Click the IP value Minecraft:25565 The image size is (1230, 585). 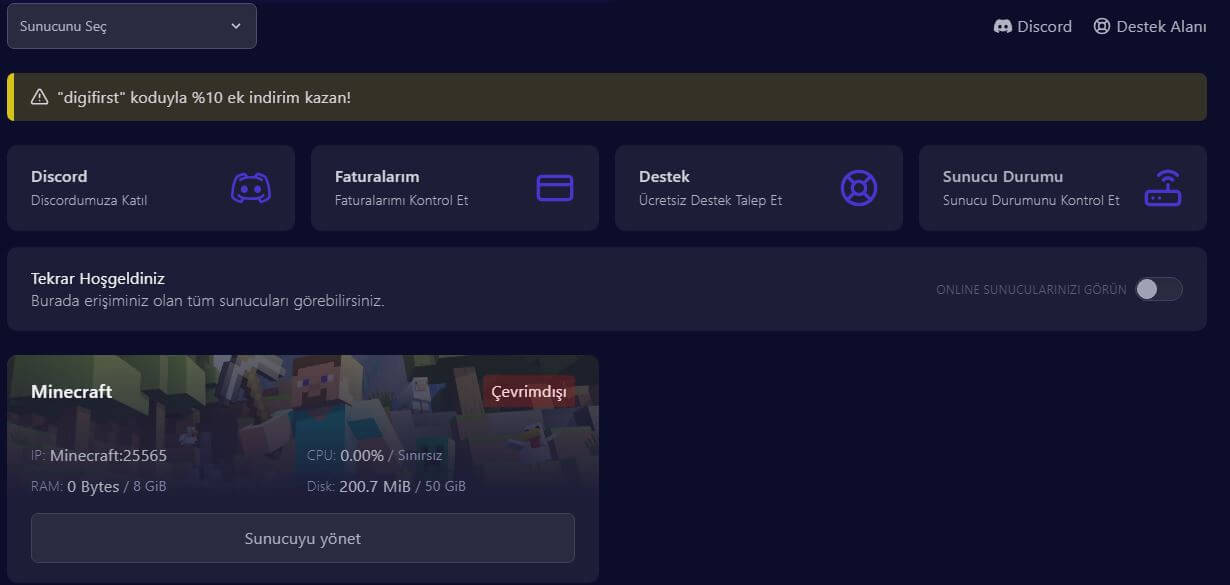click(108, 456)
